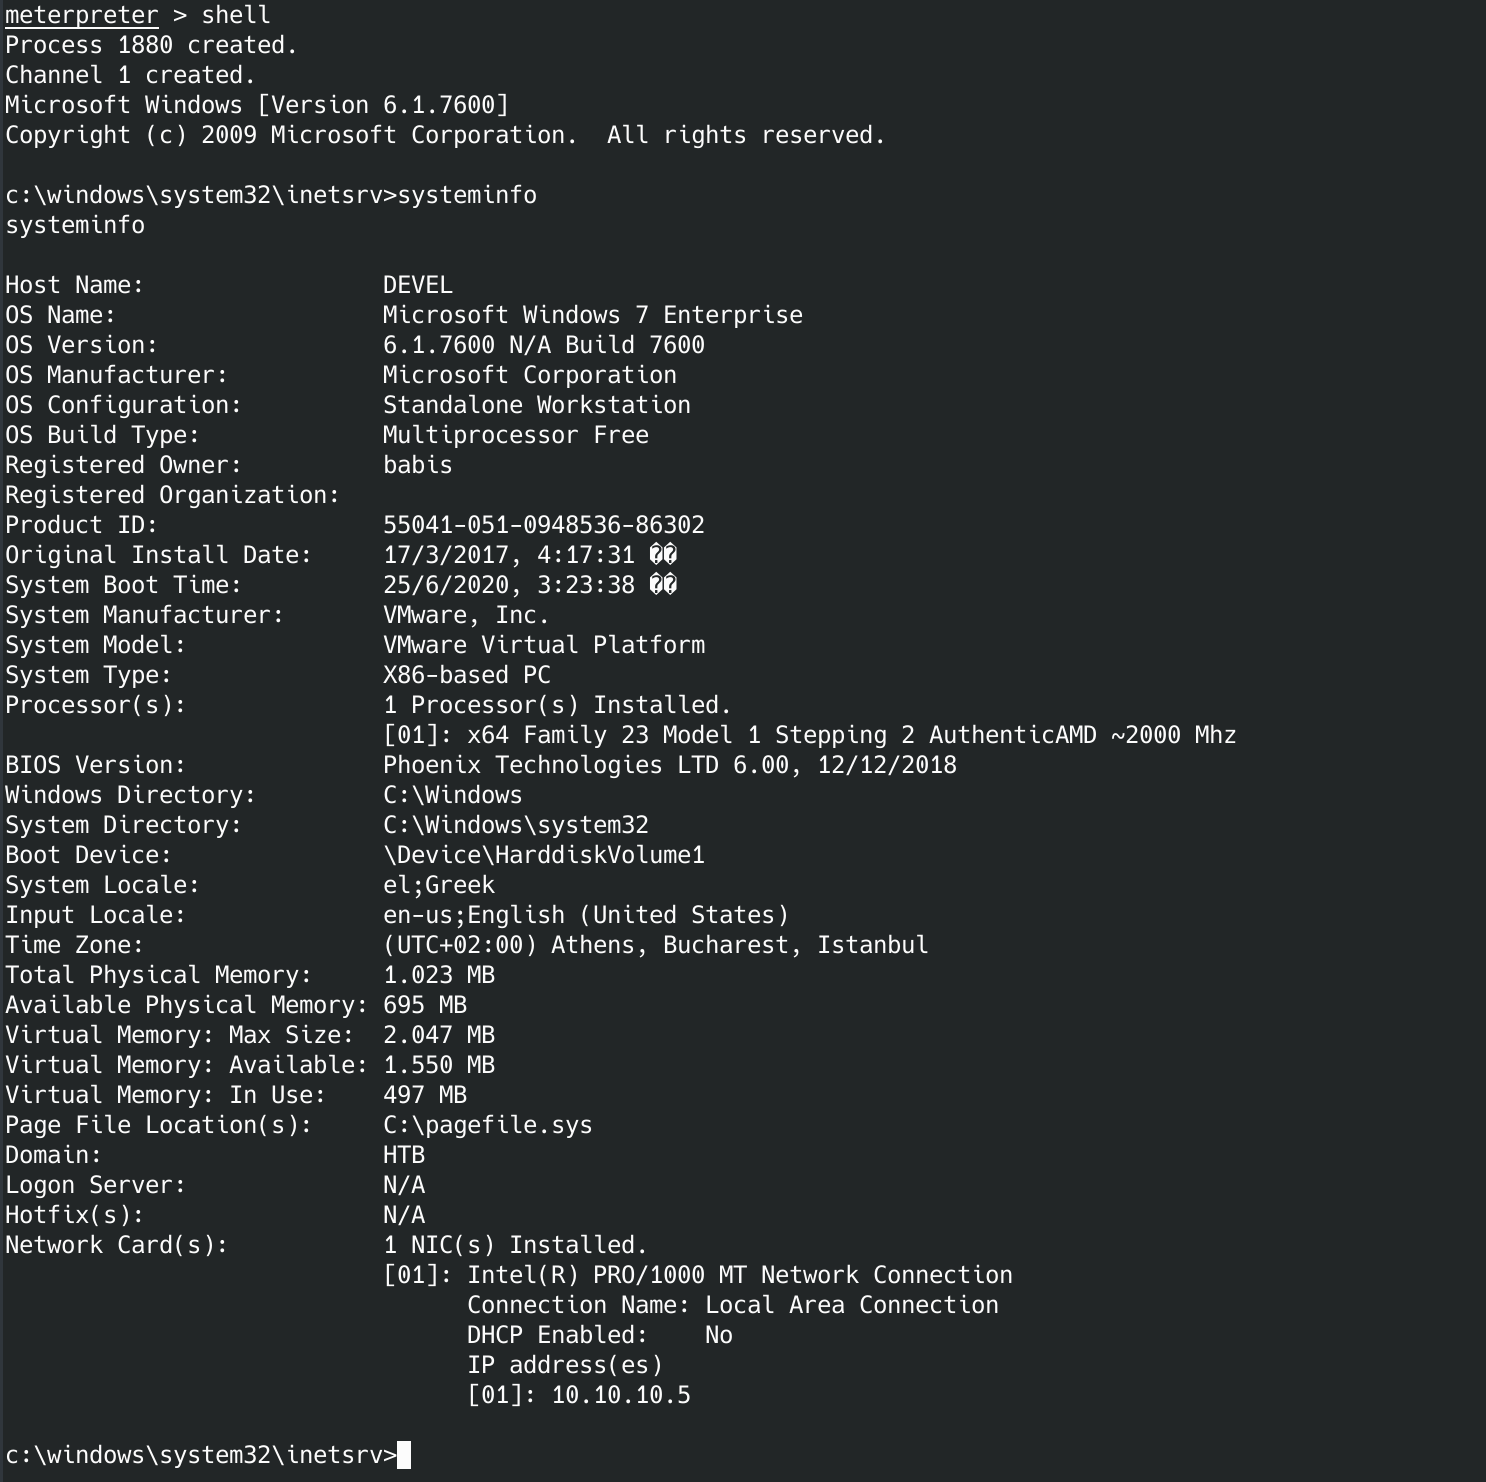
Task: Click the \Device\HarddiskVolume1 boot device text
Action: pos(543,855)
